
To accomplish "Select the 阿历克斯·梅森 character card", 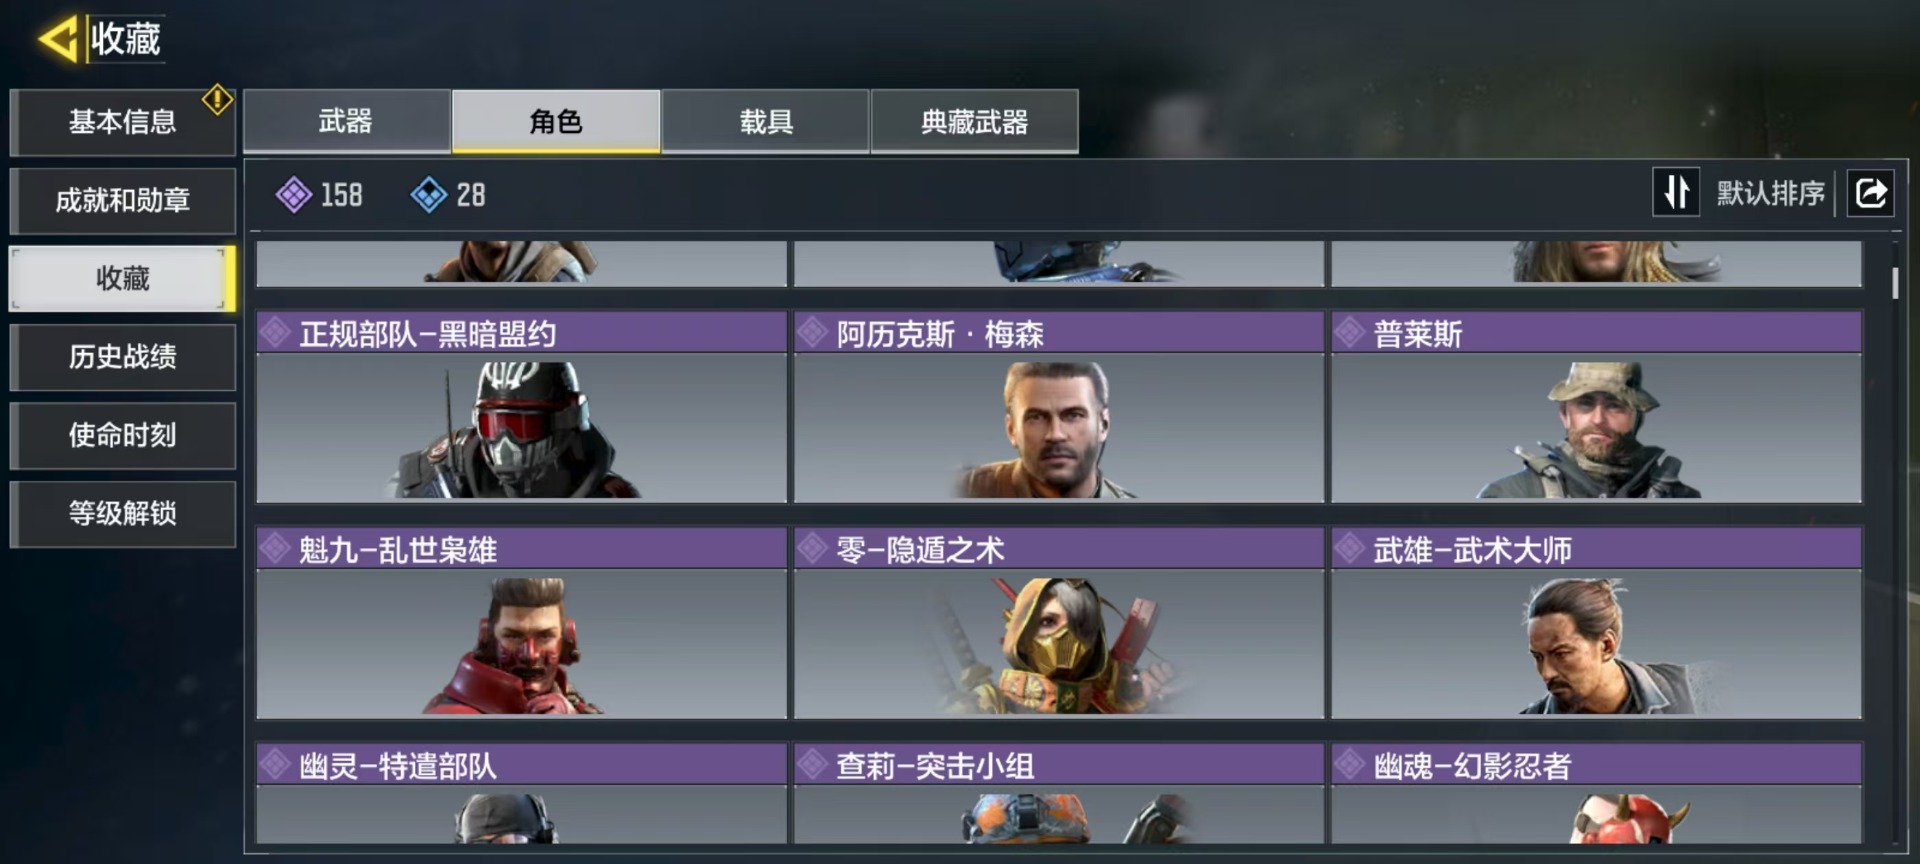I will point(1059,407).
